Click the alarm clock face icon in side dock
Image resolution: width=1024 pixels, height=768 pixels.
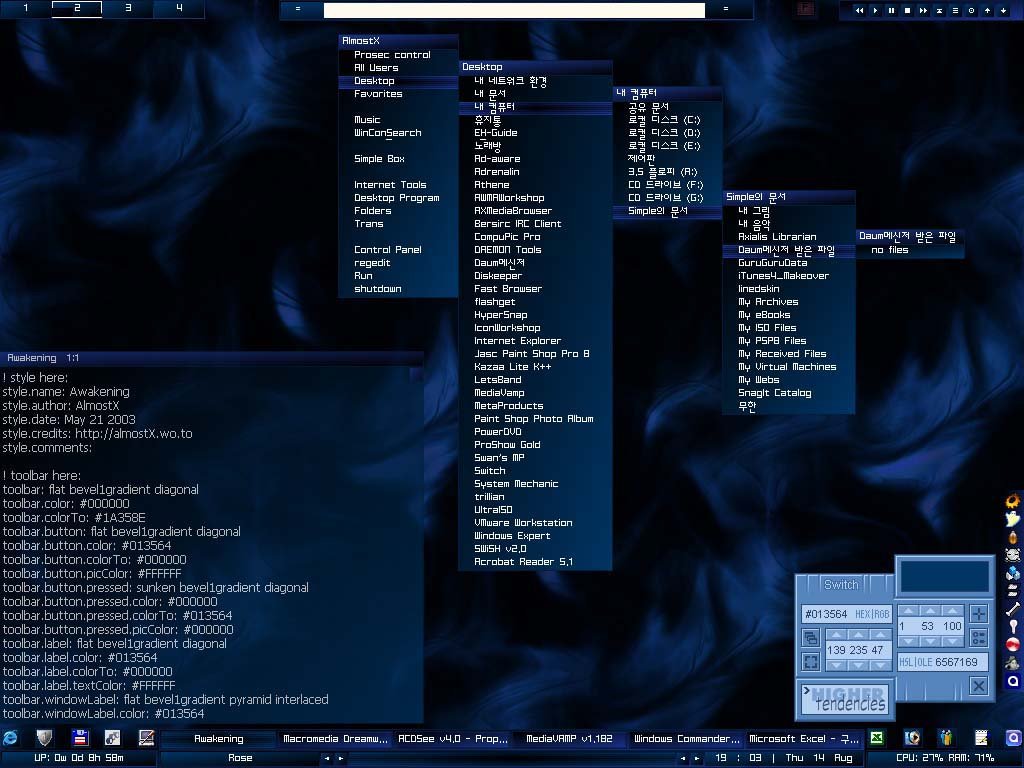[x=1013, y=555]
